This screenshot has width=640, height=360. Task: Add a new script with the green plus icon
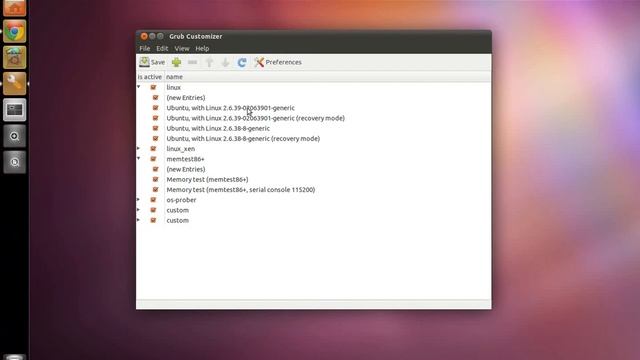click(176, 62)
